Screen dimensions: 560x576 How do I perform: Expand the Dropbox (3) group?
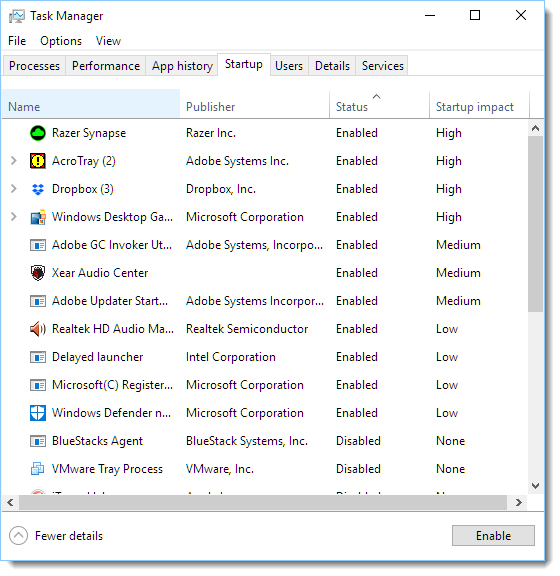[14, 189]
